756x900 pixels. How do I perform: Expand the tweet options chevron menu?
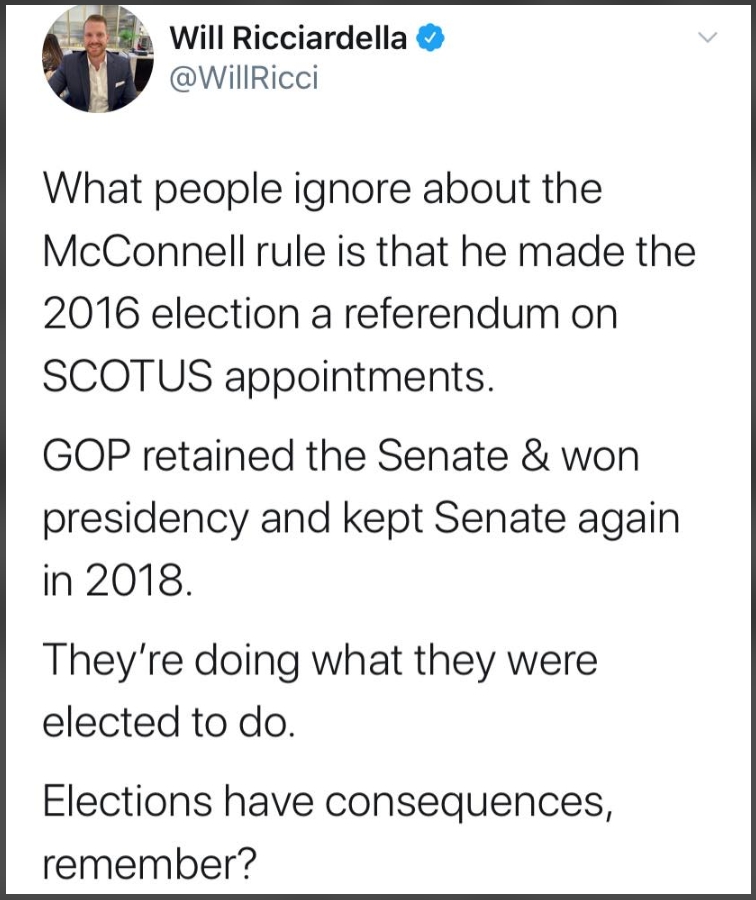click(707, 38)
